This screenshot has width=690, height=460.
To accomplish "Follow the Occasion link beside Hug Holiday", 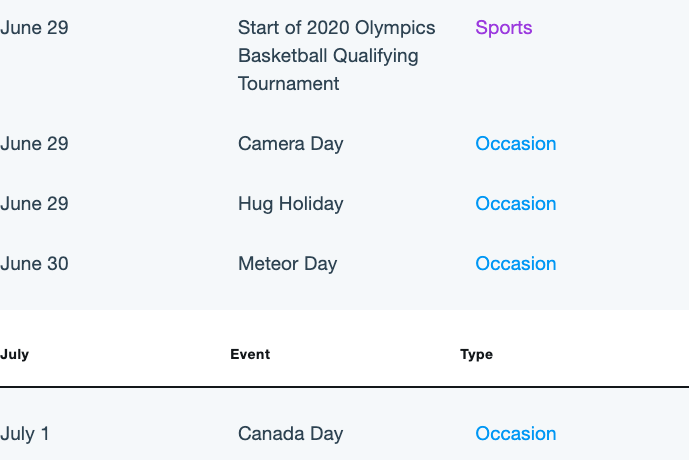I will (516, 203).
